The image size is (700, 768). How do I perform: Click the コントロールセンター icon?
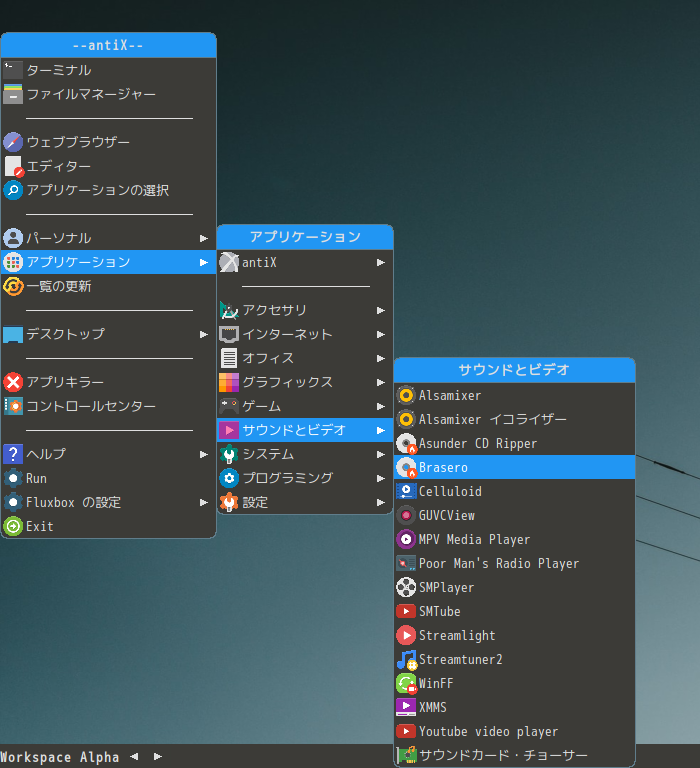tap(13, 406)
